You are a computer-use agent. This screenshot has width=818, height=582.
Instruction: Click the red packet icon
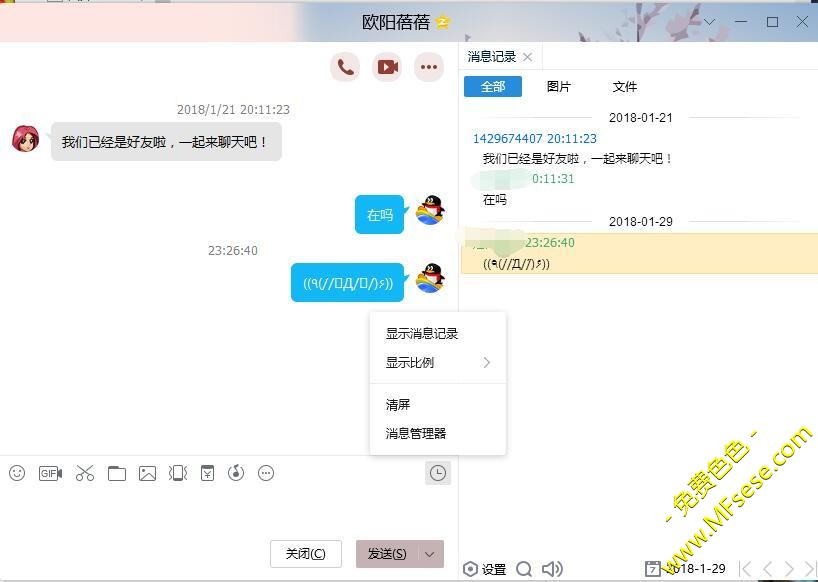click(207, 473)
